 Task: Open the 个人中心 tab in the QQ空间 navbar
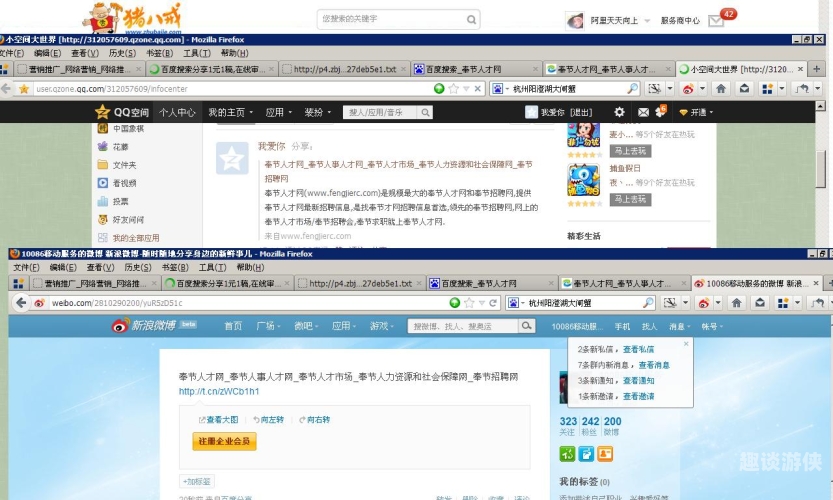pyautogui.click(x=177, y=112)
